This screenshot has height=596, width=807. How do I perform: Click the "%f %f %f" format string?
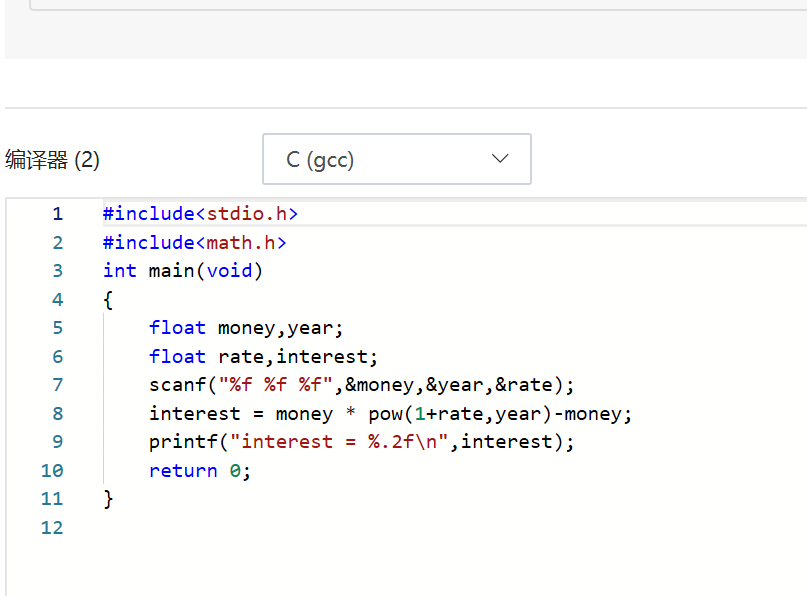coord(277,385)
